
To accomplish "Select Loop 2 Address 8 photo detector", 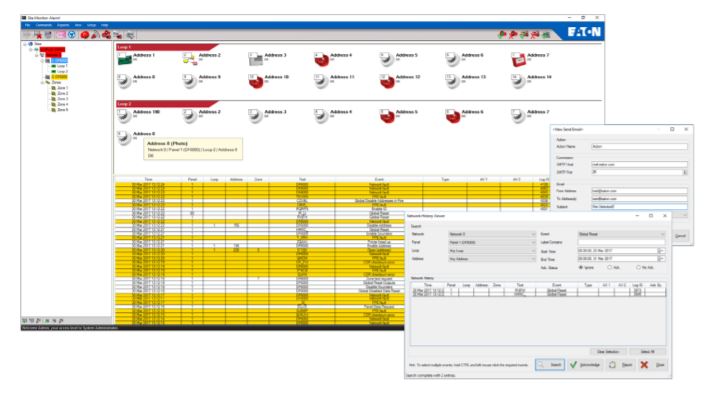I will [124, 137].
